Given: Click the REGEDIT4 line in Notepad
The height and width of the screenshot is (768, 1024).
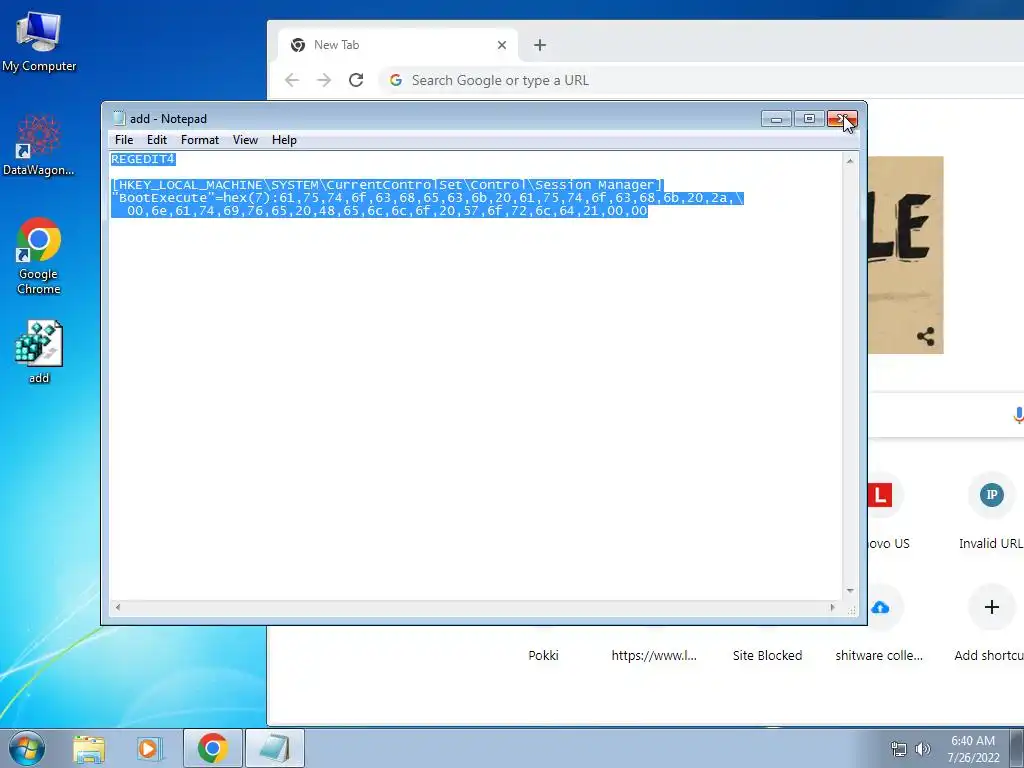Looking at the screenshot, I should (143, 159).
